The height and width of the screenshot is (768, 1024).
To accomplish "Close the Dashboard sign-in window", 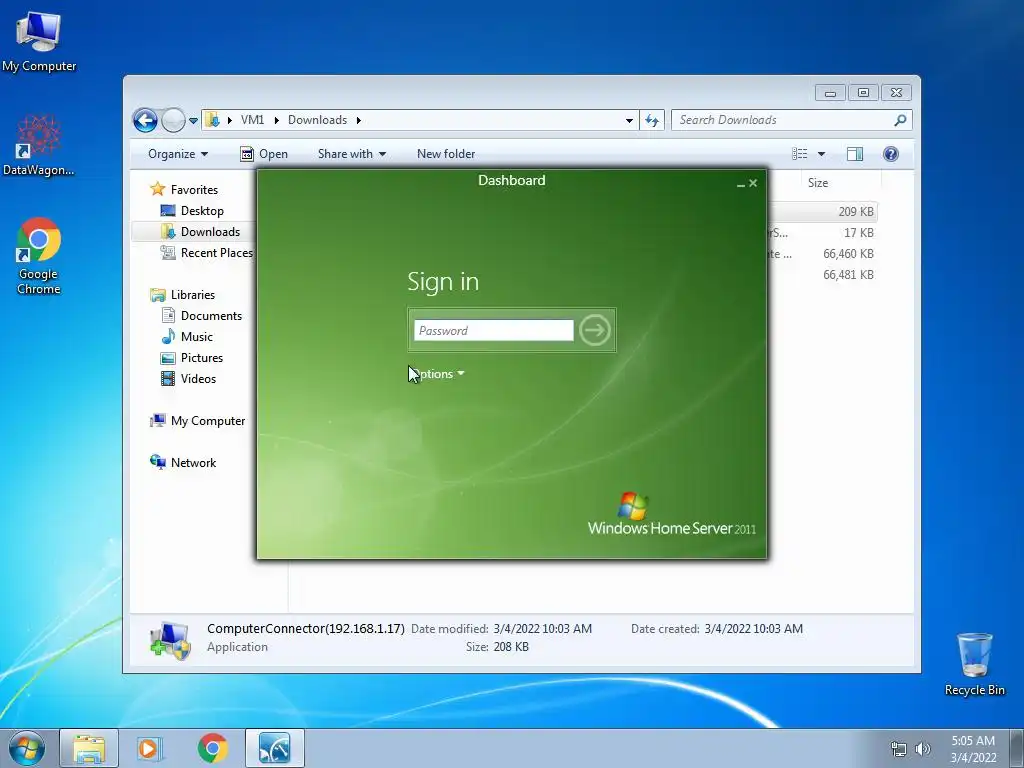I will (753, 183).
